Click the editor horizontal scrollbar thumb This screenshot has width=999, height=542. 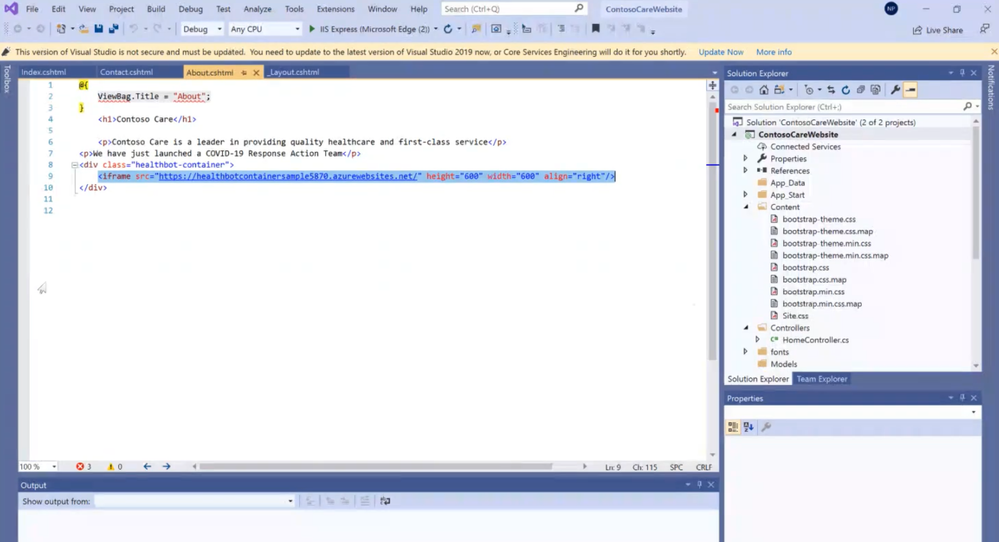tap(376, 467)
